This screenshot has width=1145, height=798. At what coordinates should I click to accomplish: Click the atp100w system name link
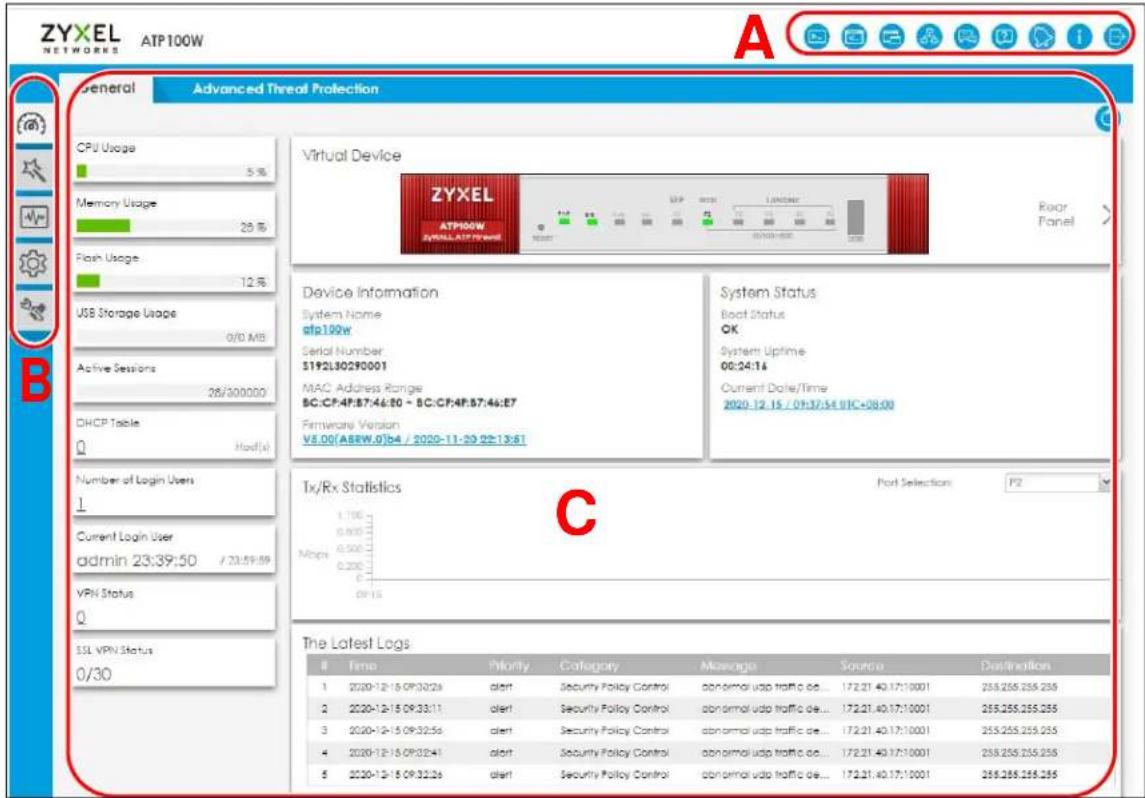tap(326, 329)
